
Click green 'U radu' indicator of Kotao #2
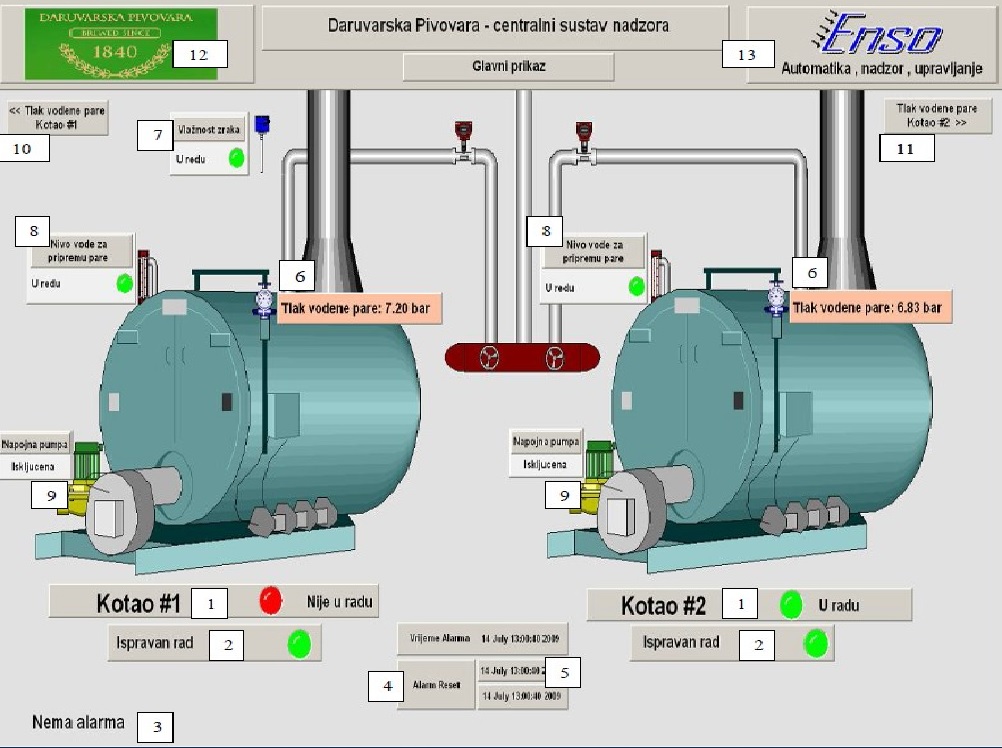click(791, 605)
